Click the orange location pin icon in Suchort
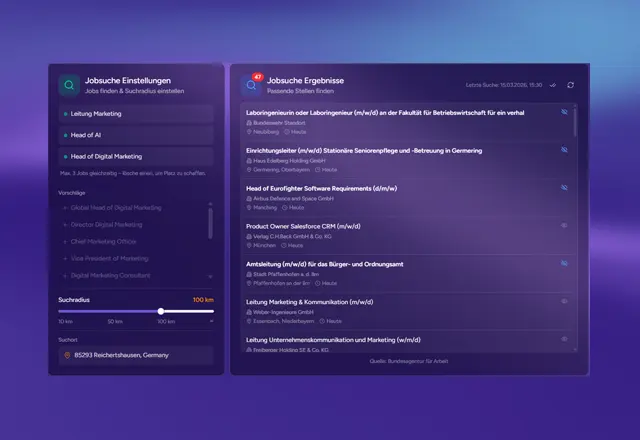This screenshot has width=640, height=440. [67, 355]
